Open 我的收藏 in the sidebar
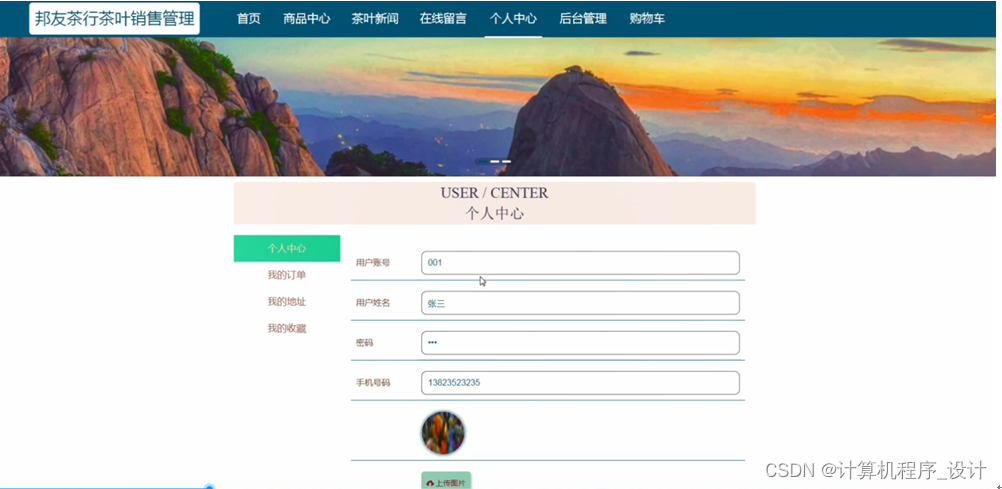This screenshot has height=489, width=1002. [287, 329]
